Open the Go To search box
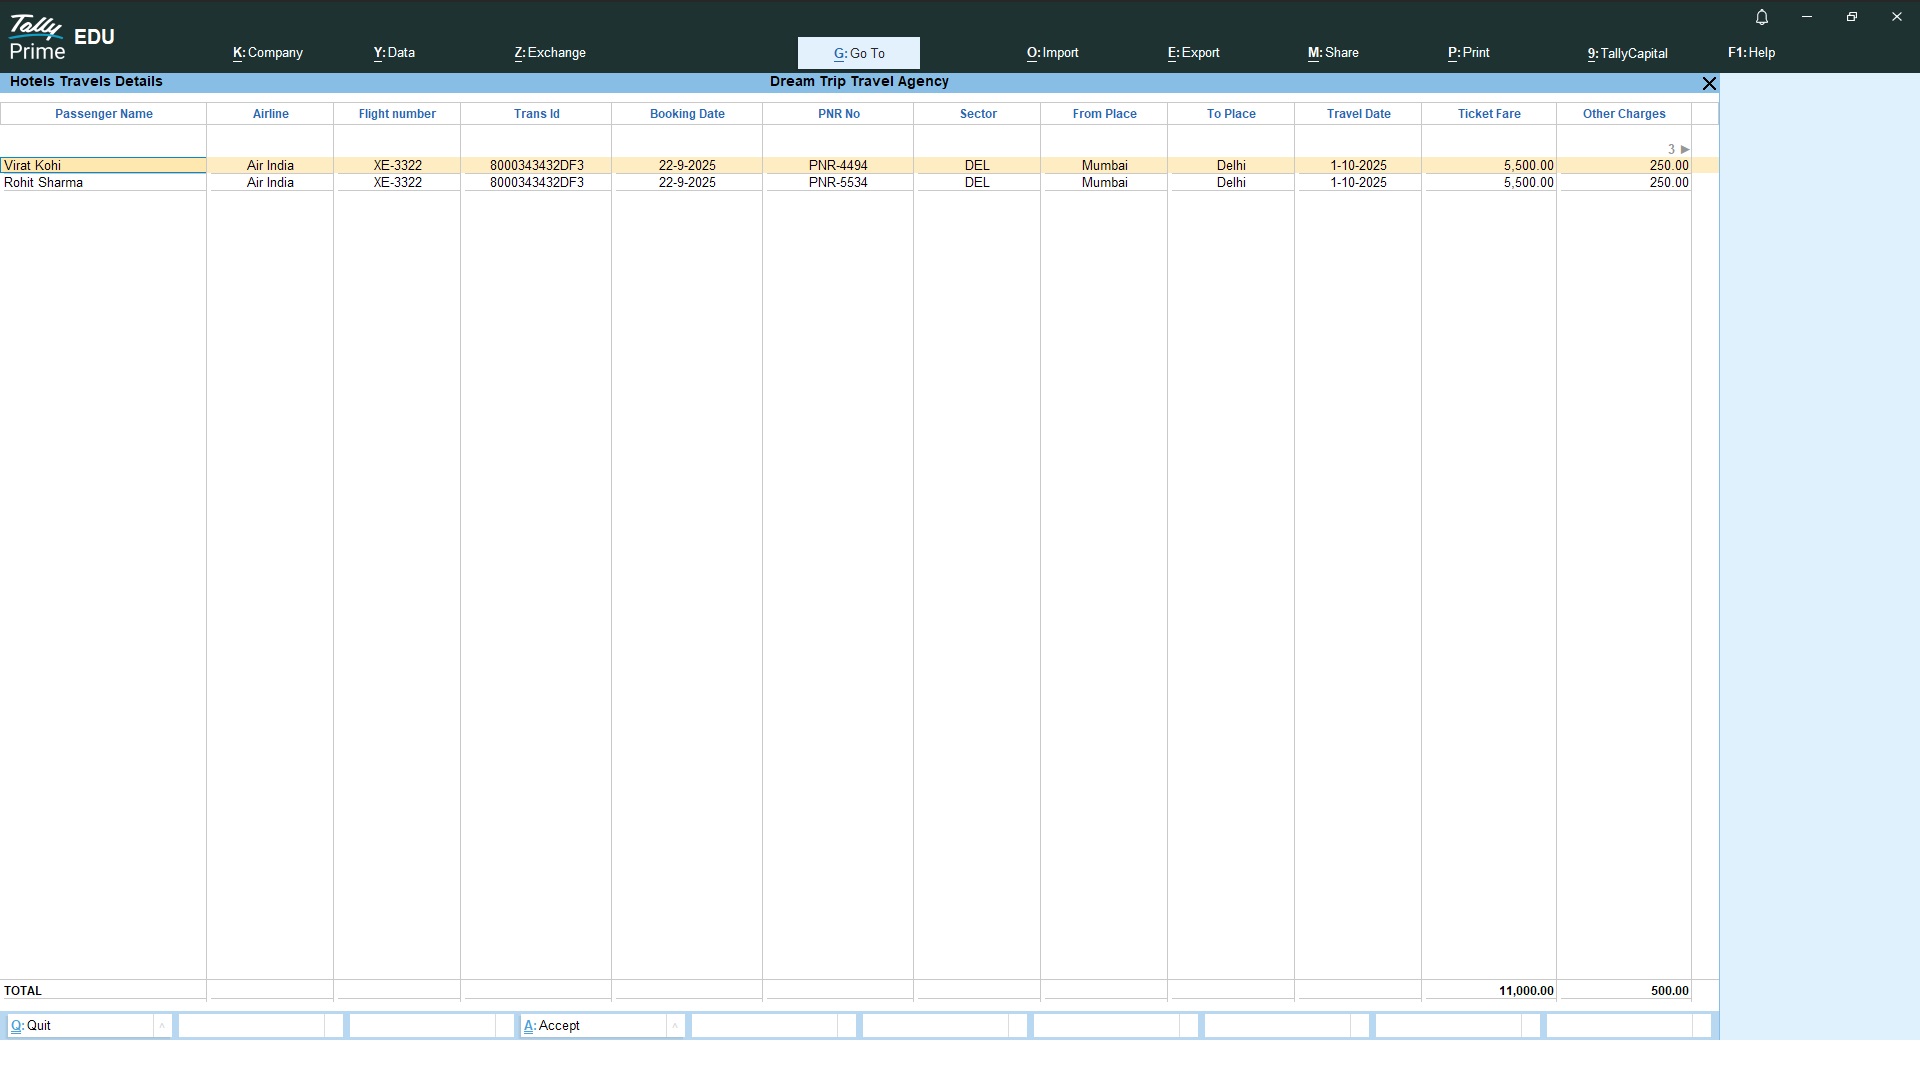Viewport: 1920px width, 1080px height. point(858,53)
